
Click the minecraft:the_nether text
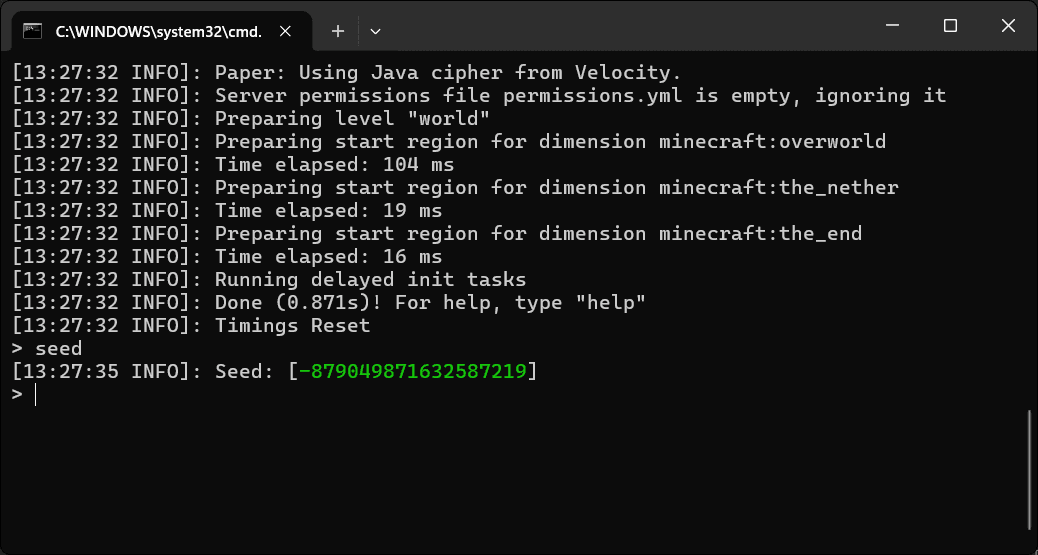tap(778, 187)
